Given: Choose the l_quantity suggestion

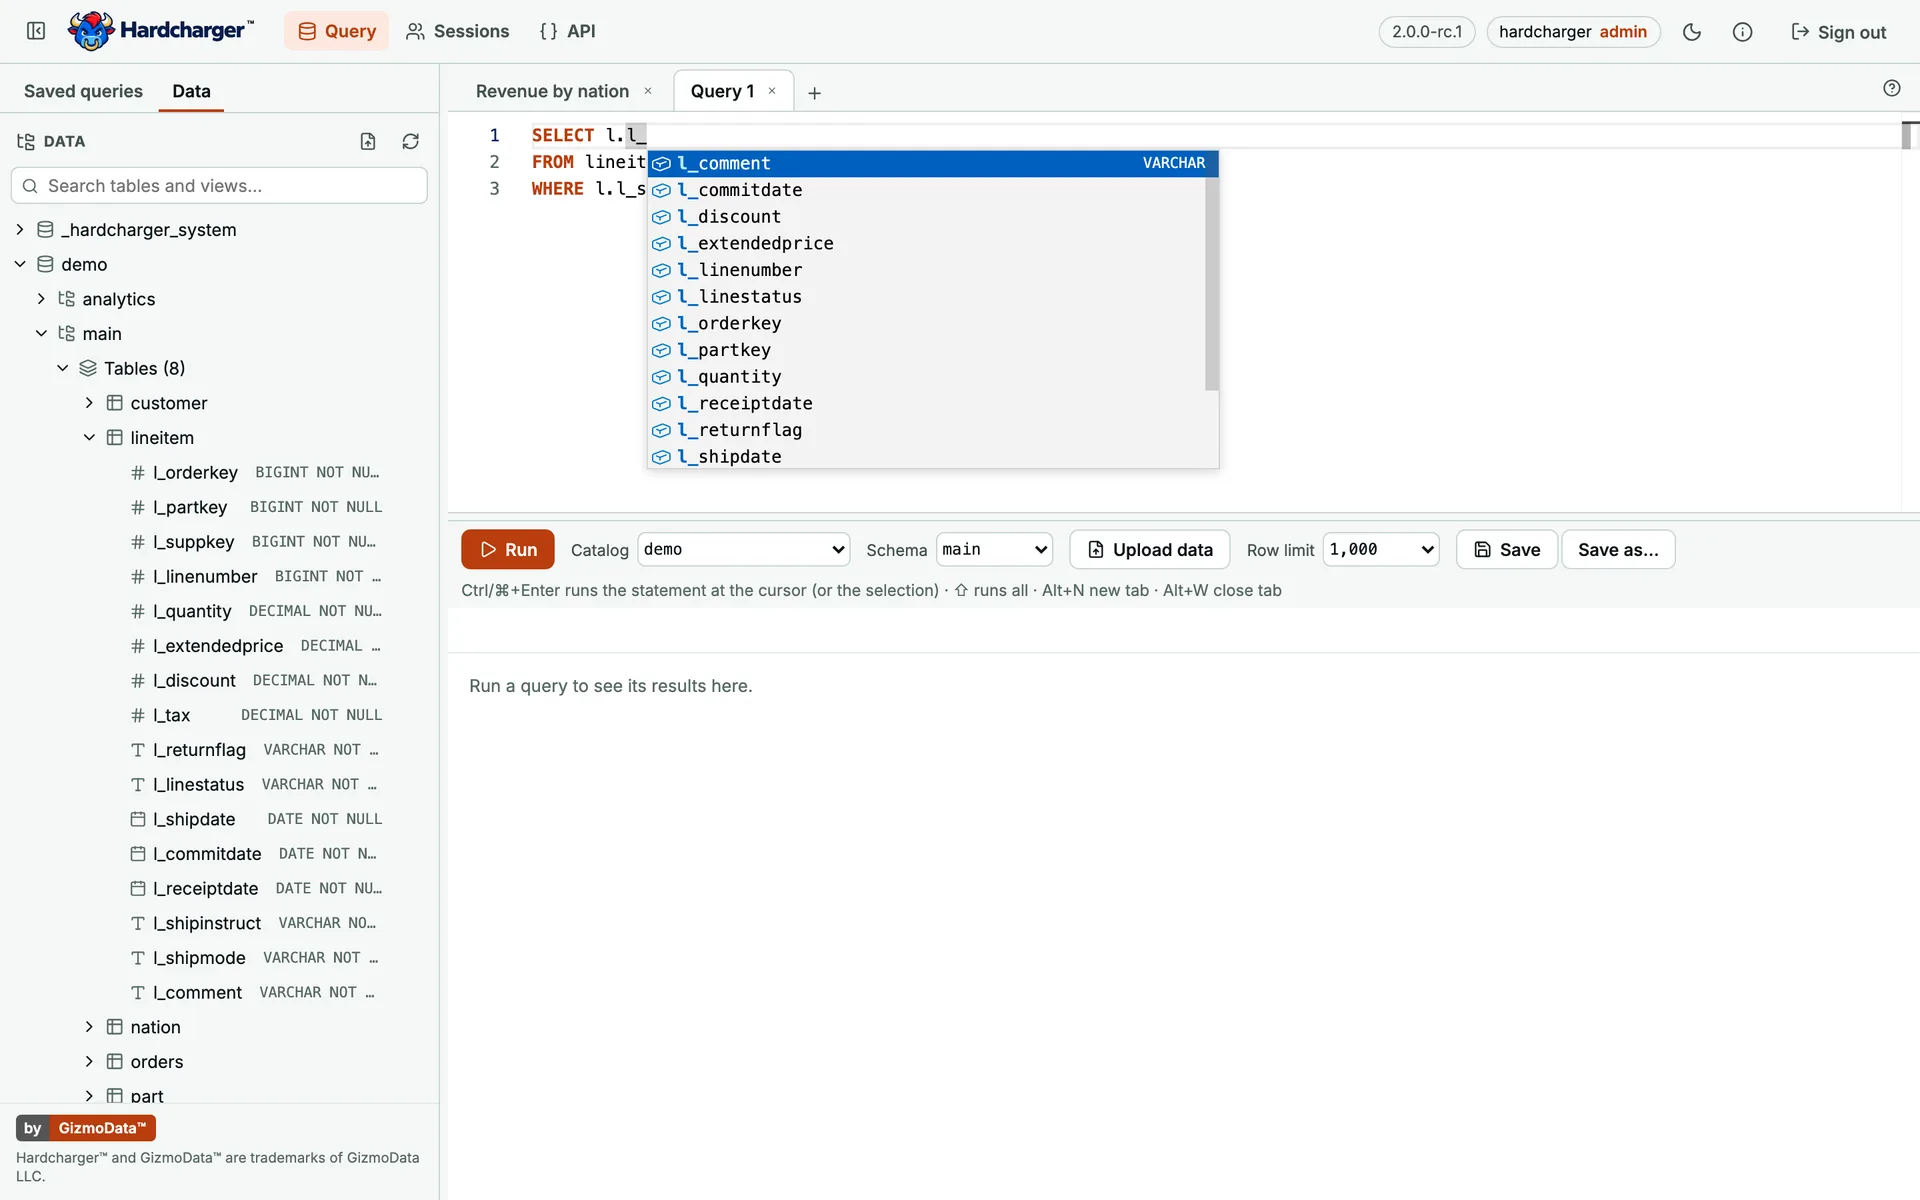Looking at the screenshot, I should click(927, 377).
